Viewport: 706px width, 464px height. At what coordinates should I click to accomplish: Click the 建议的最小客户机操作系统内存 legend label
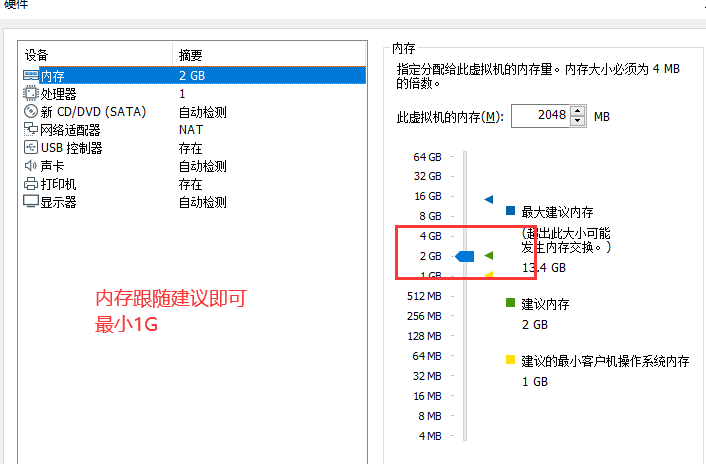(x=605, y=361)
